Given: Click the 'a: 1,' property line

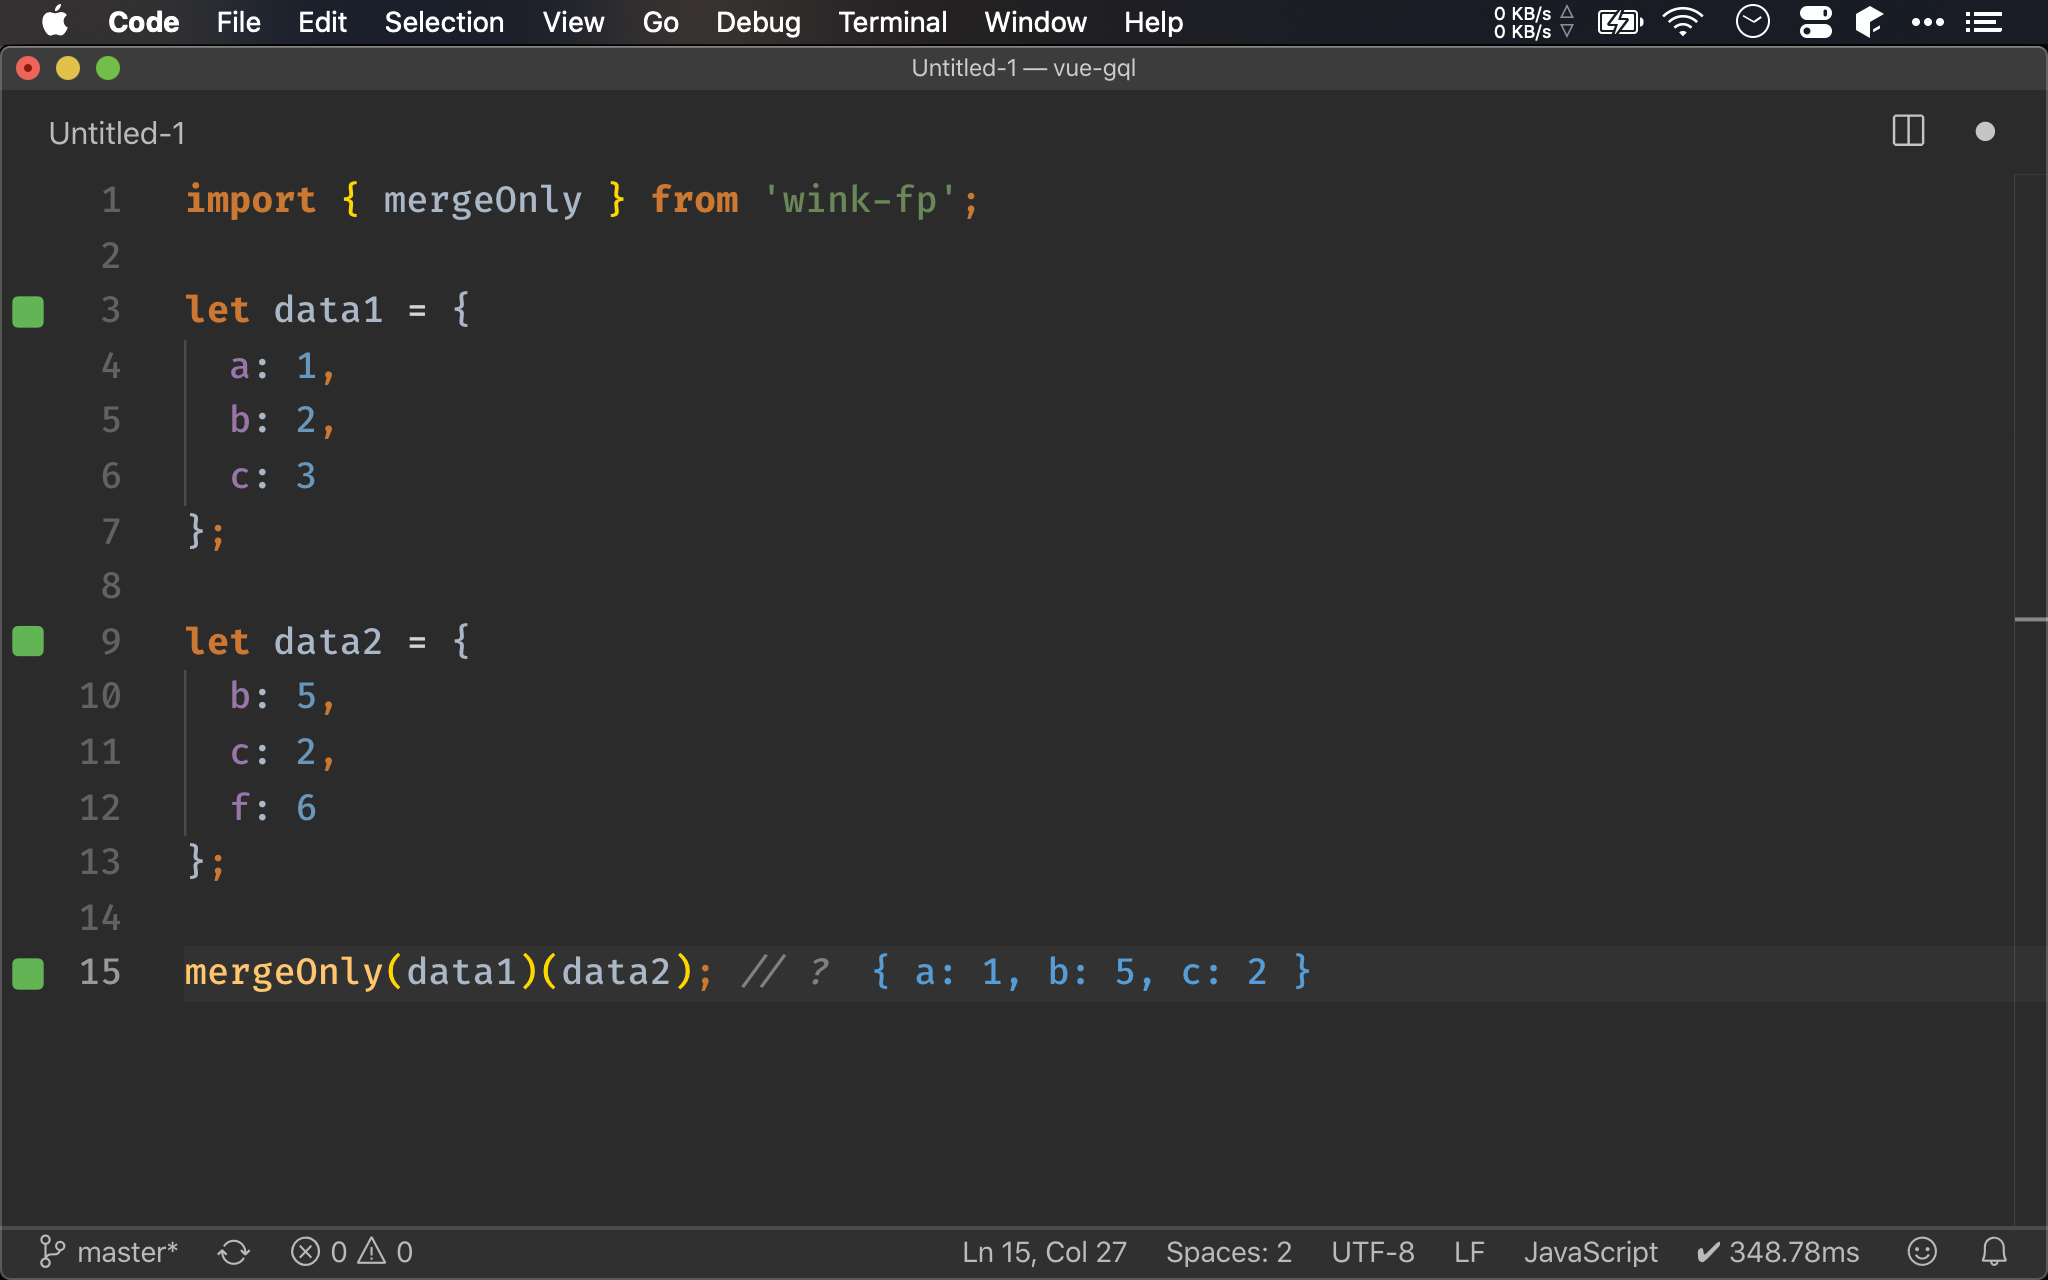Looking at the screenshot, I should [x=283, y=366].
